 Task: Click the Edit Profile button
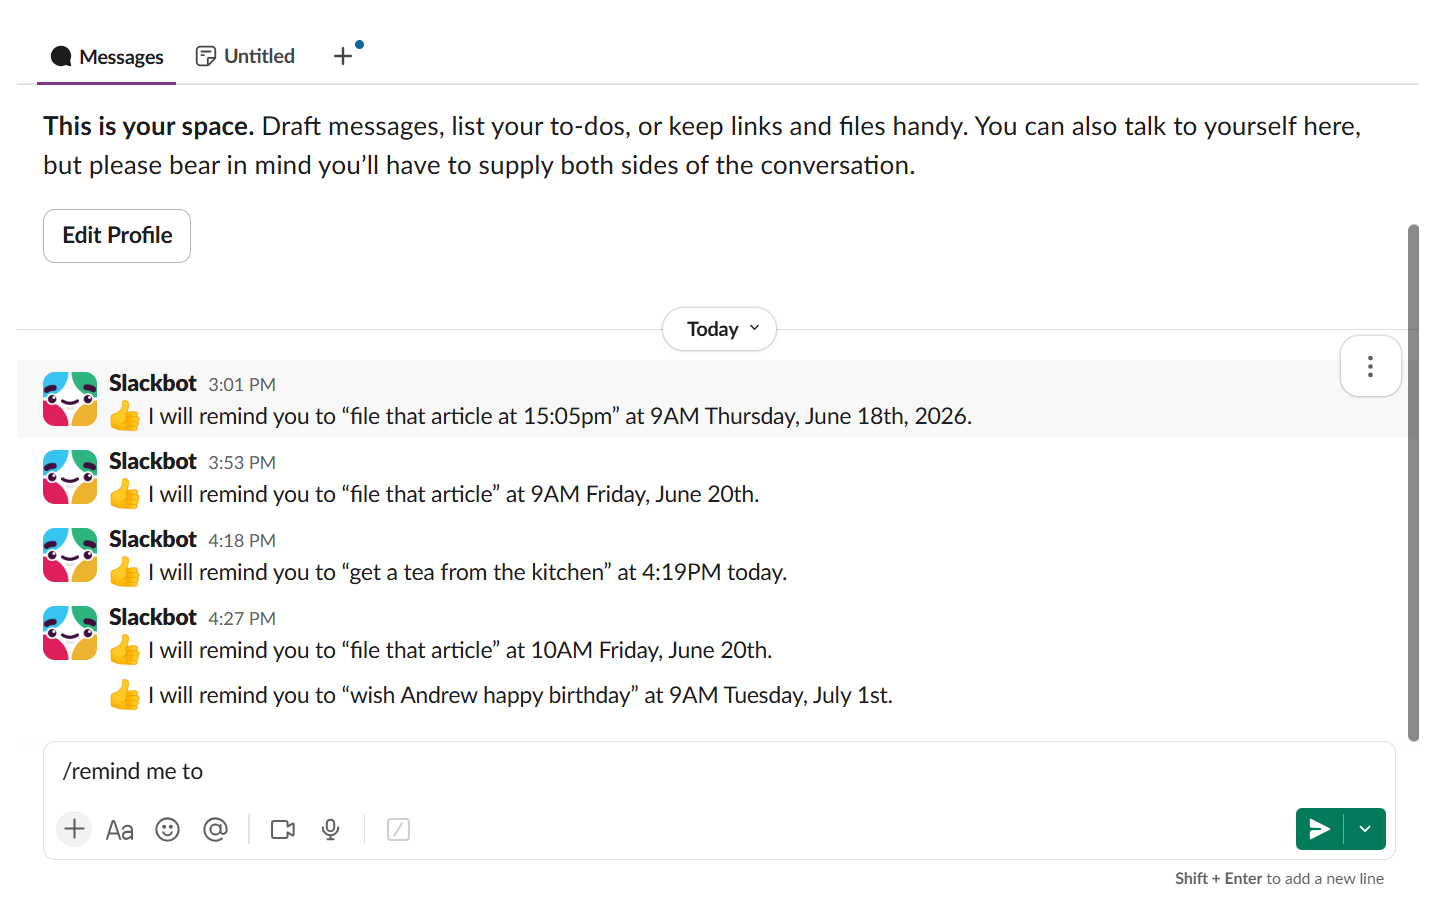(117, 236)
